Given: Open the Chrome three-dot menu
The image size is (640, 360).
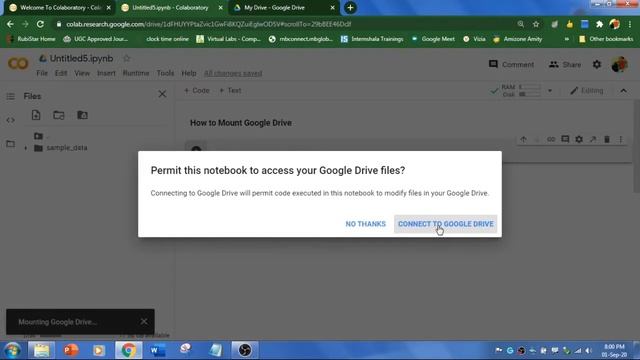Looking at the screenshot, I should pos(630,24).
